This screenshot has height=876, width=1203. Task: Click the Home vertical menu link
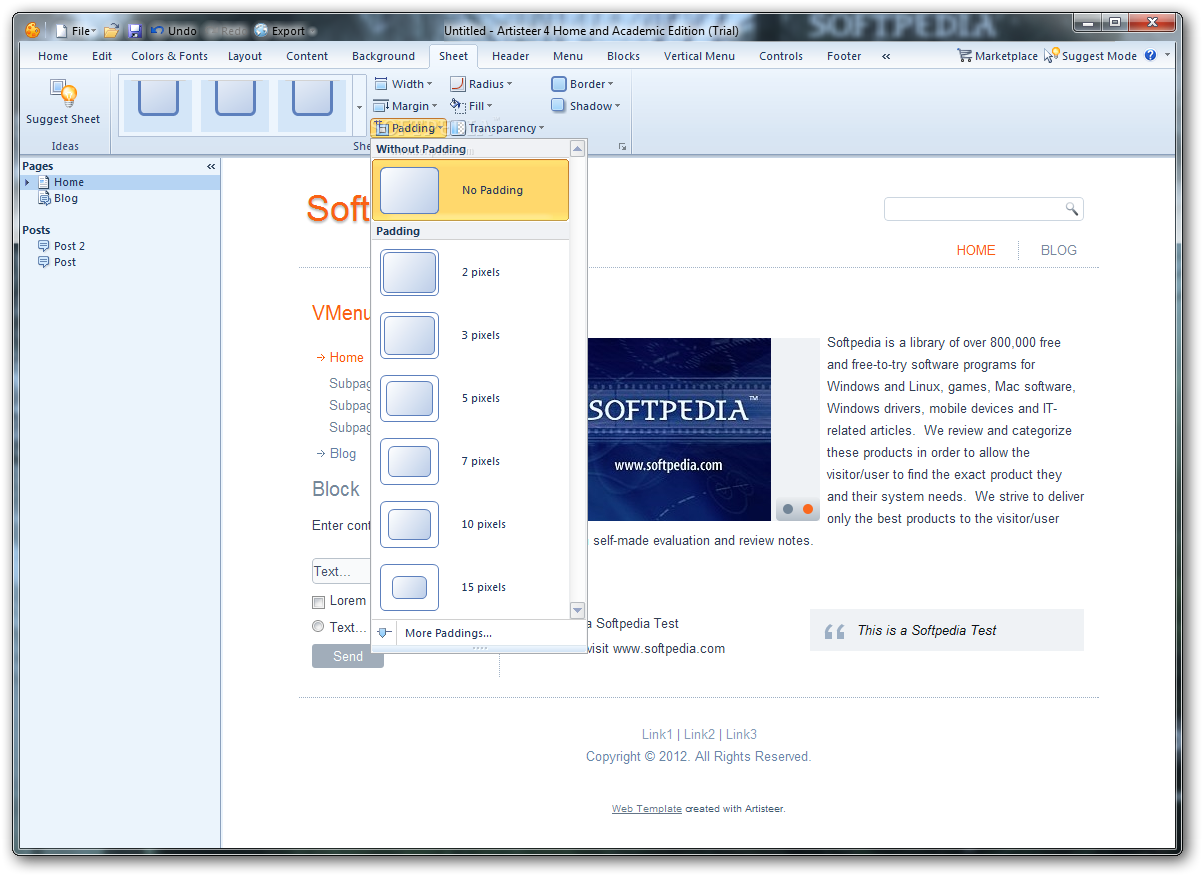(x=346, y=357)
